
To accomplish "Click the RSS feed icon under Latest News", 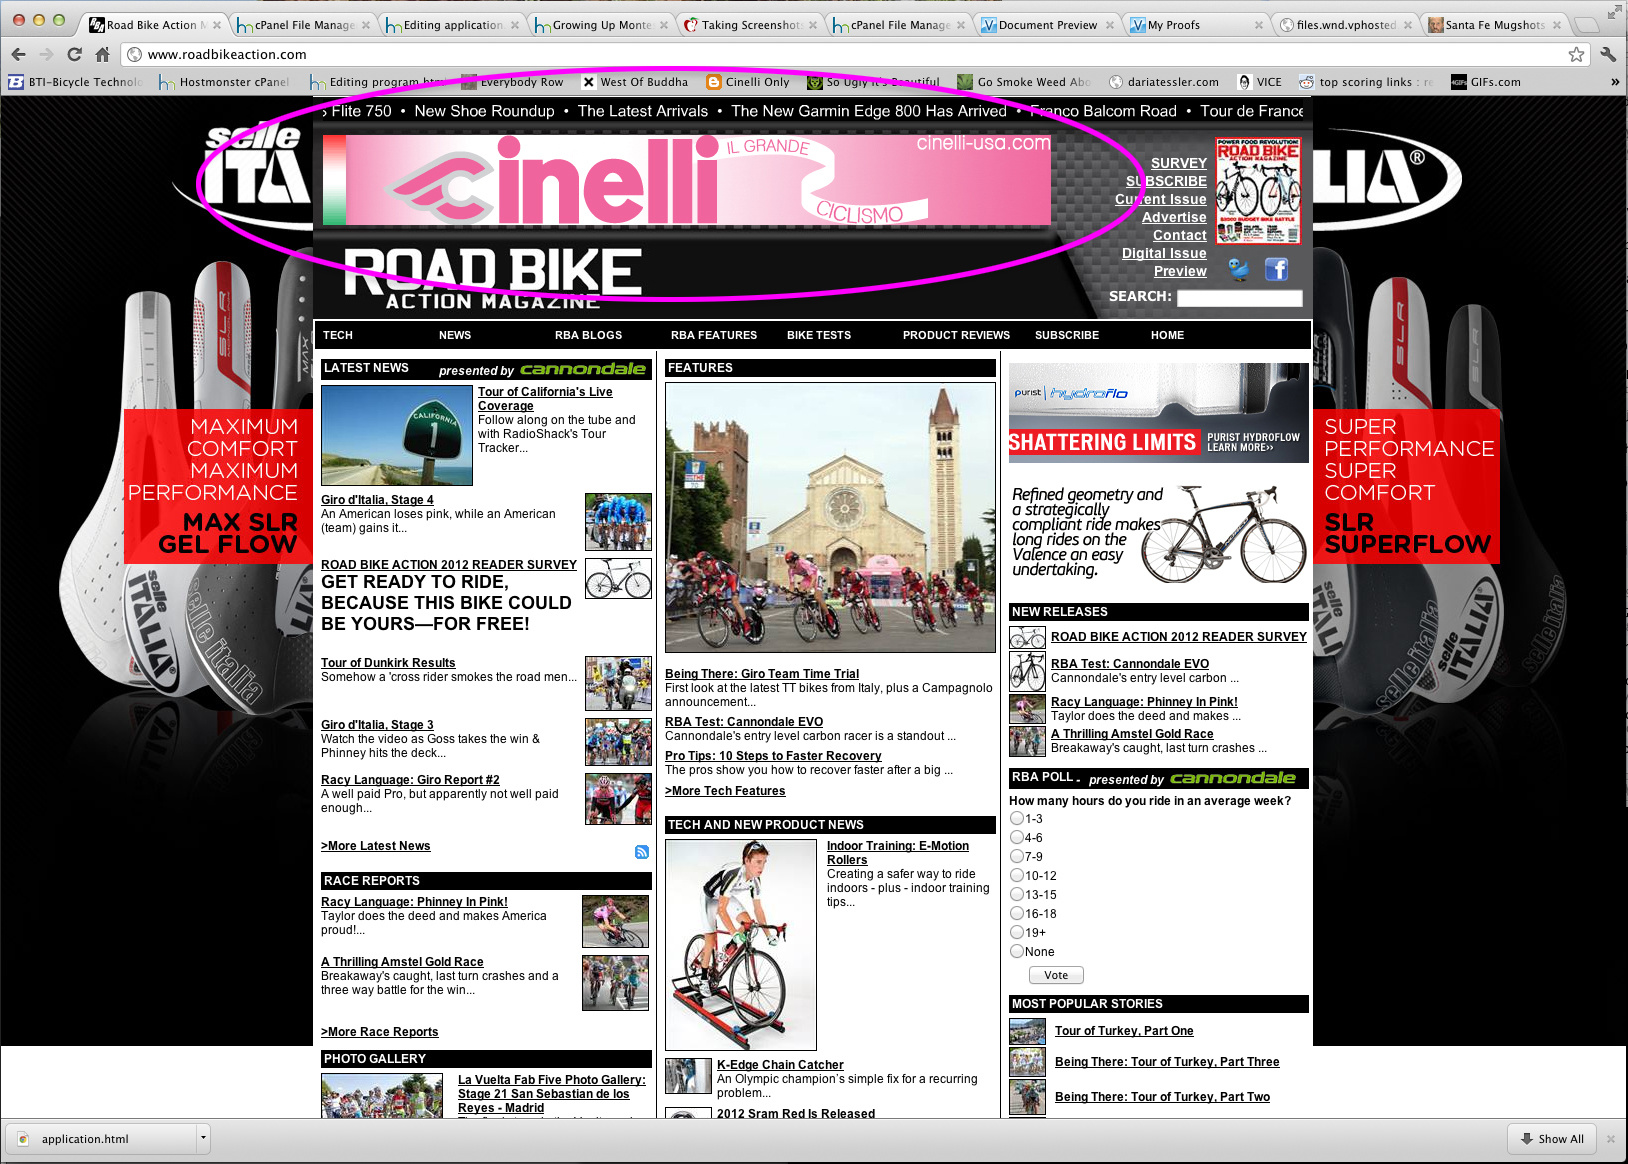I will tap(641, 852).
